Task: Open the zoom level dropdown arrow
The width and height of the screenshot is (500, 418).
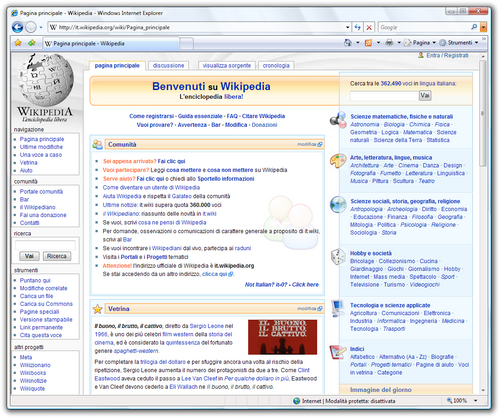Action: point(475,400)
